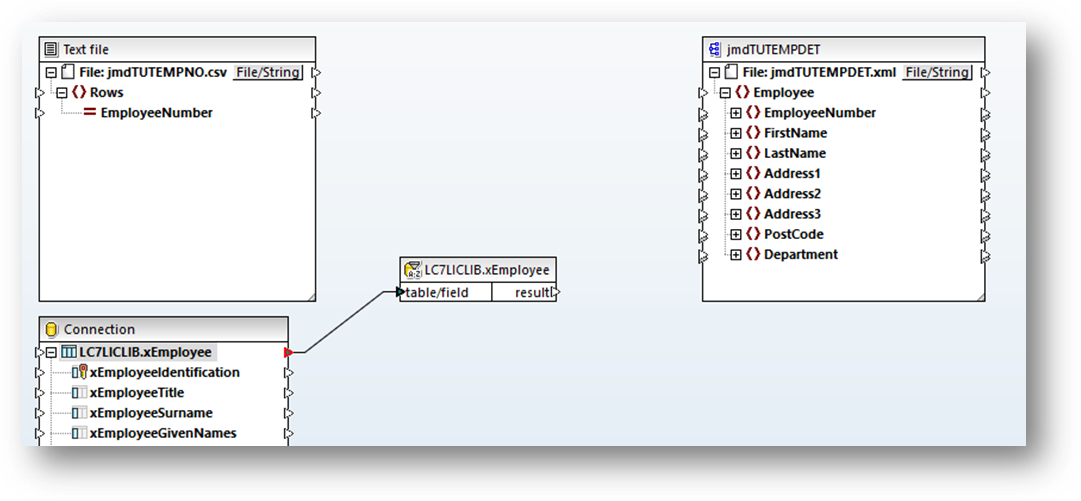Collapse the File: jmdTUTEMPDET.xml node
The width and height of the screenshot is (1081, 501).
(x=714, y=72)
